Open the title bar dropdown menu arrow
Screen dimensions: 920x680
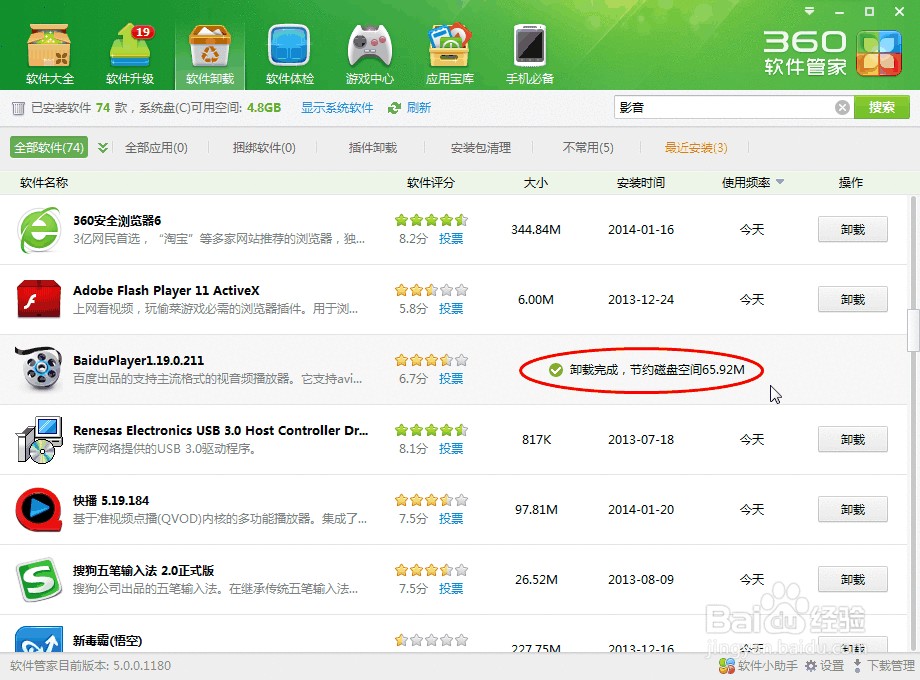coord(810,11)
